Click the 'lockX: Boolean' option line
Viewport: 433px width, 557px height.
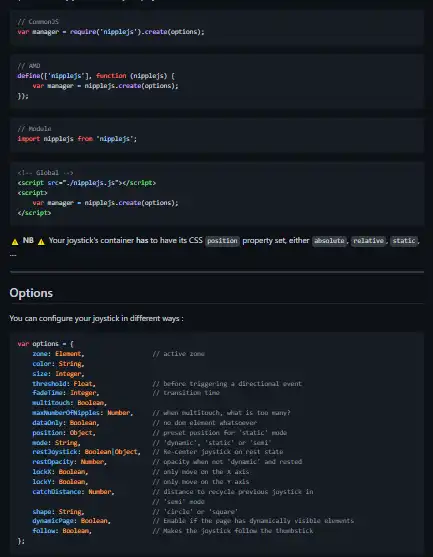[x=60, y=471]
